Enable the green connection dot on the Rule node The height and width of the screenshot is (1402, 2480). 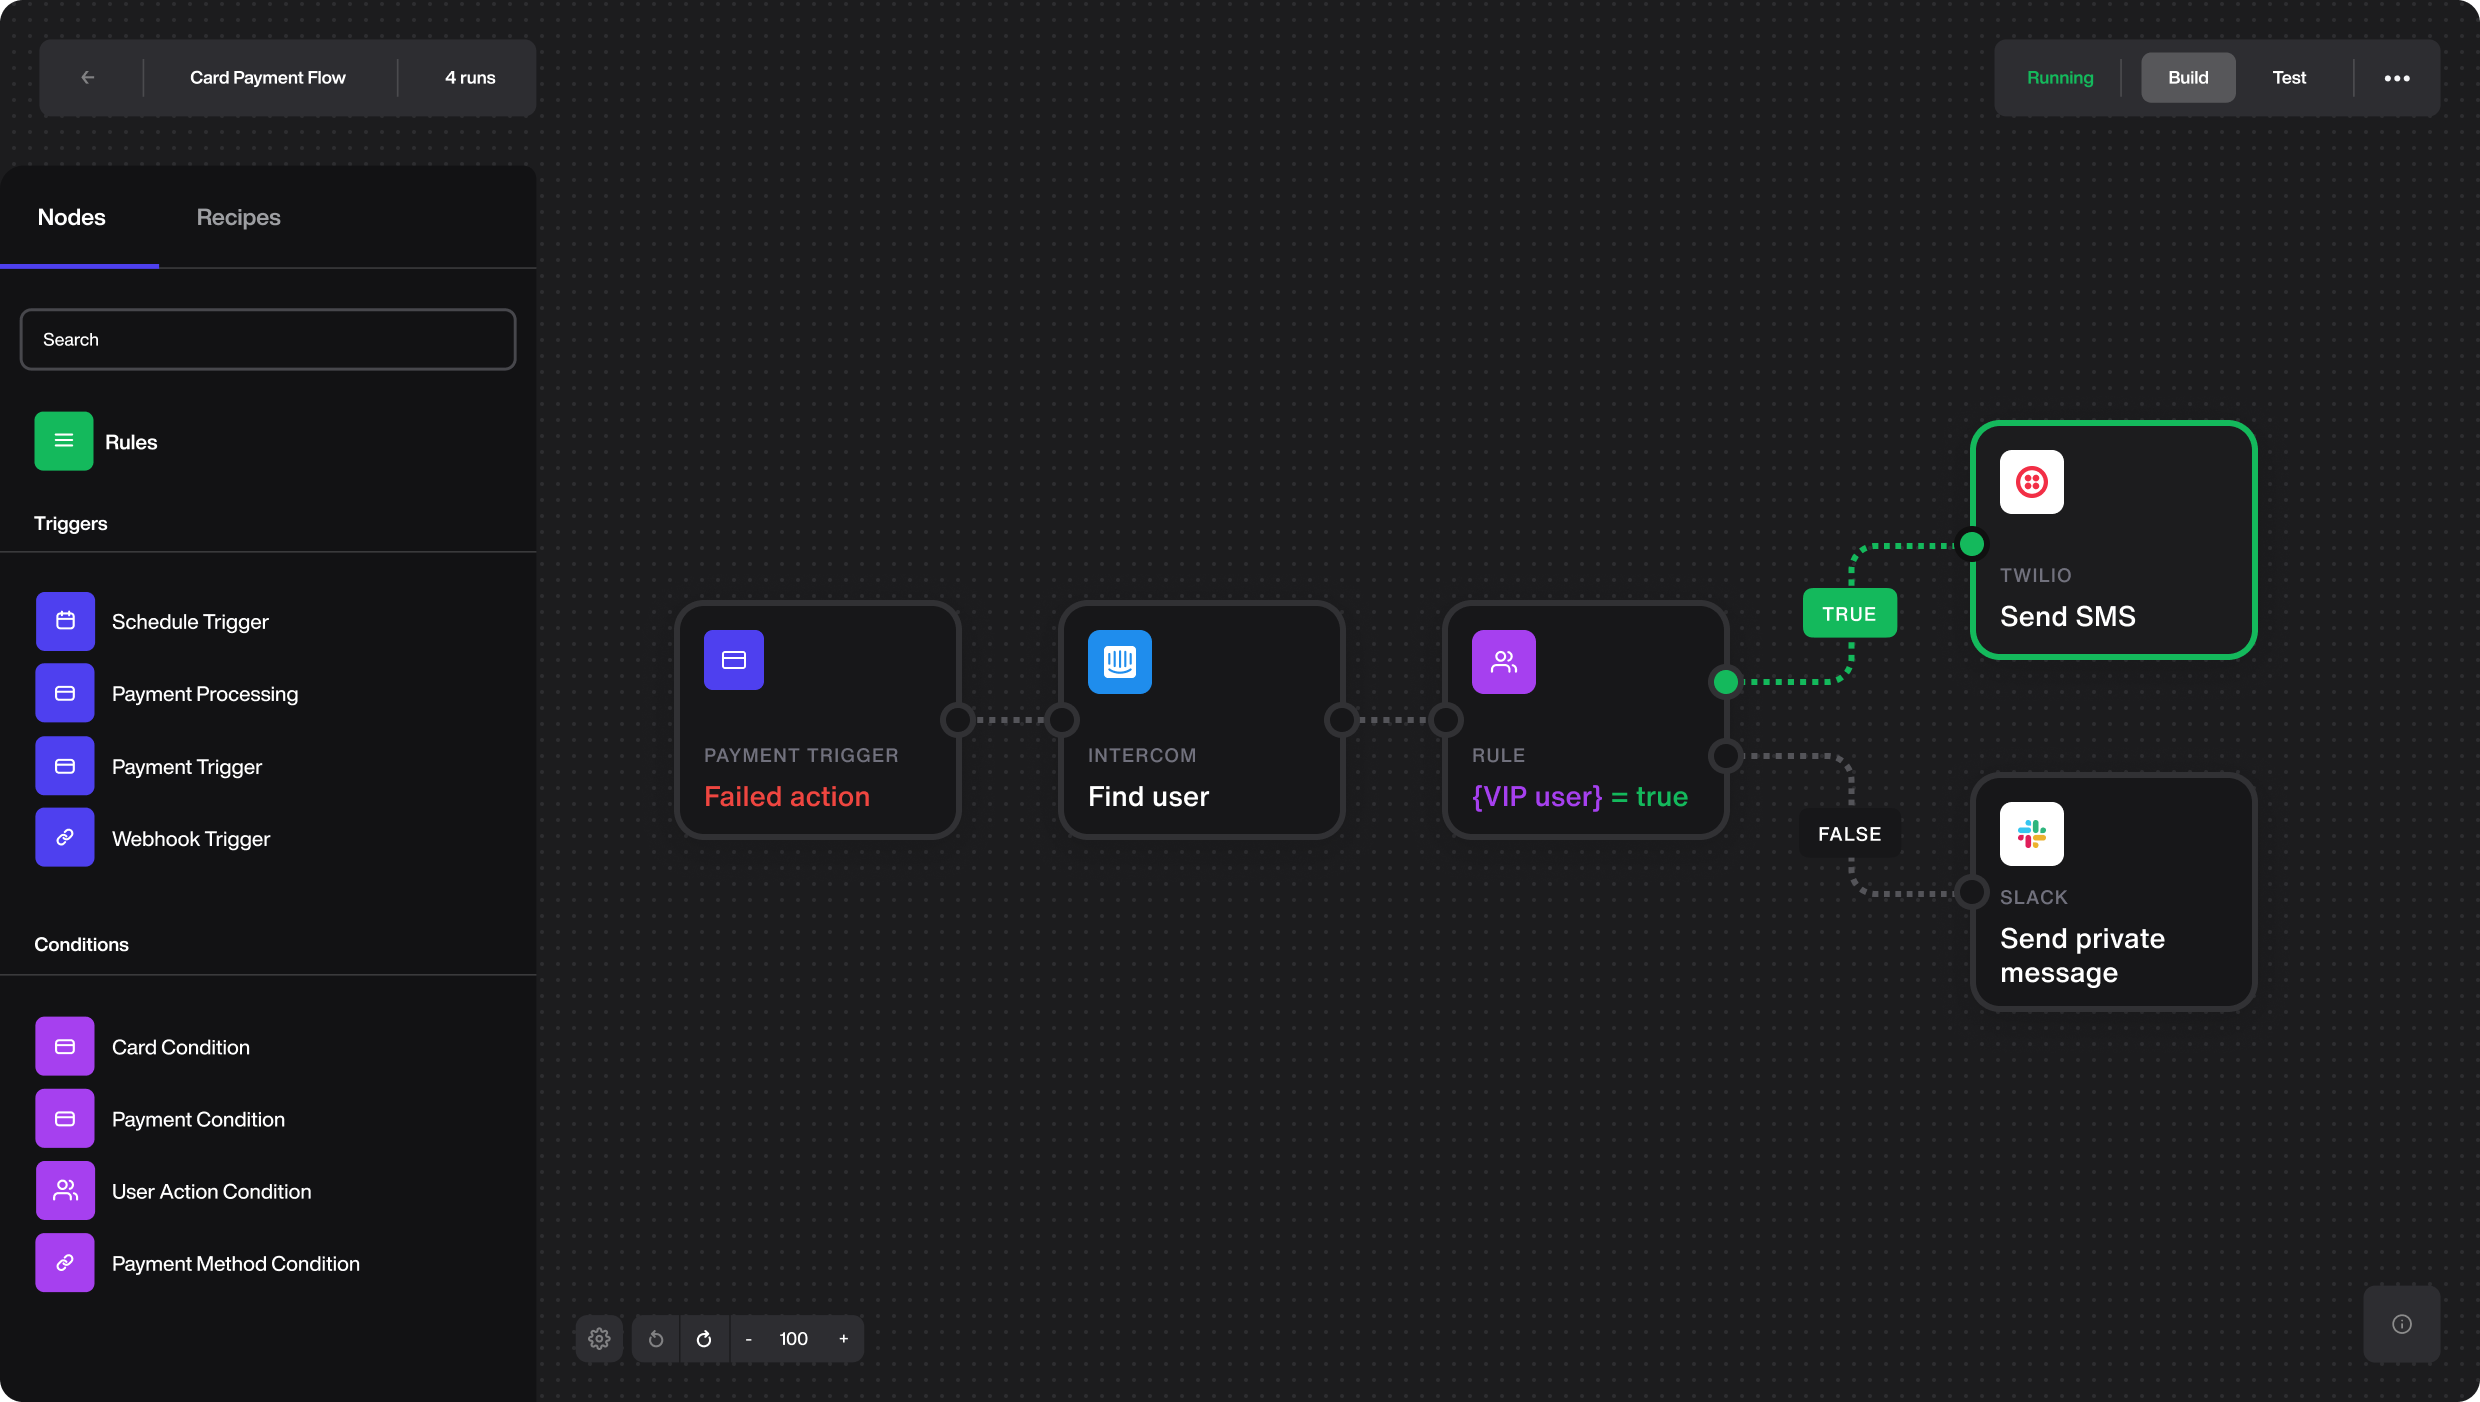point(1724,682)
